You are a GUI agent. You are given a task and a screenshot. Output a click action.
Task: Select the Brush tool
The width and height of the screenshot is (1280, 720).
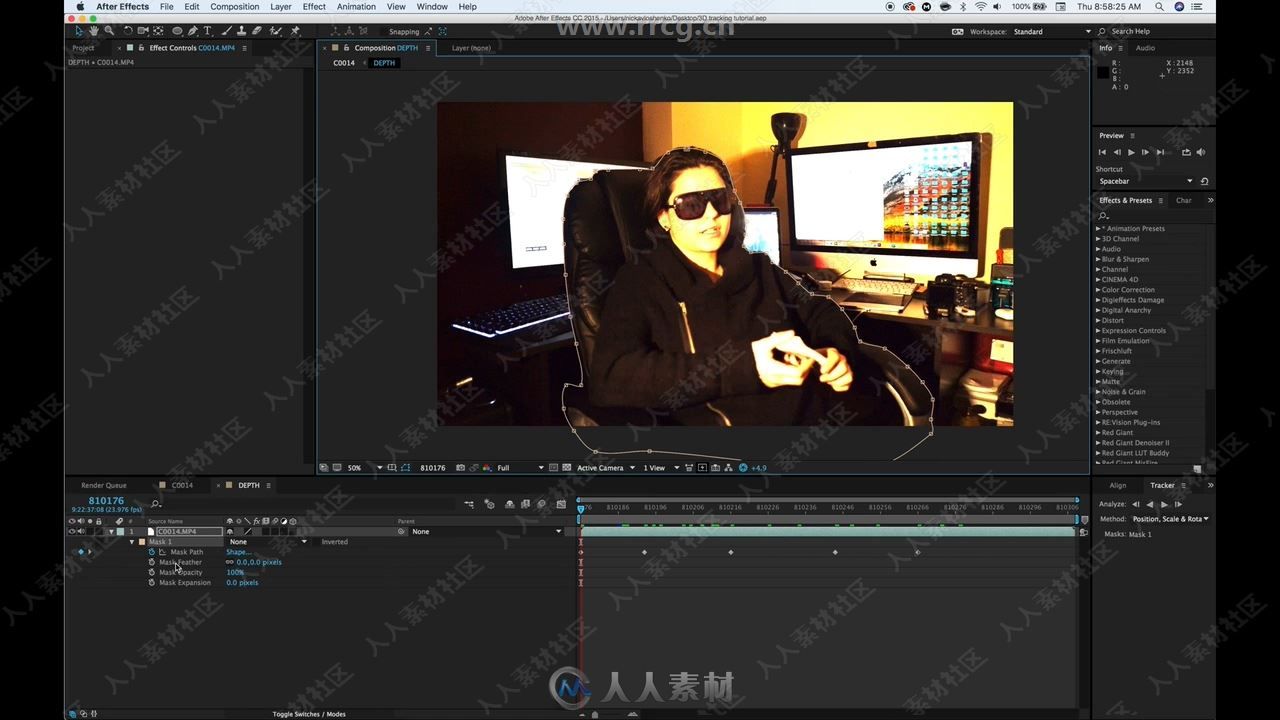click(x=226, y=31)
